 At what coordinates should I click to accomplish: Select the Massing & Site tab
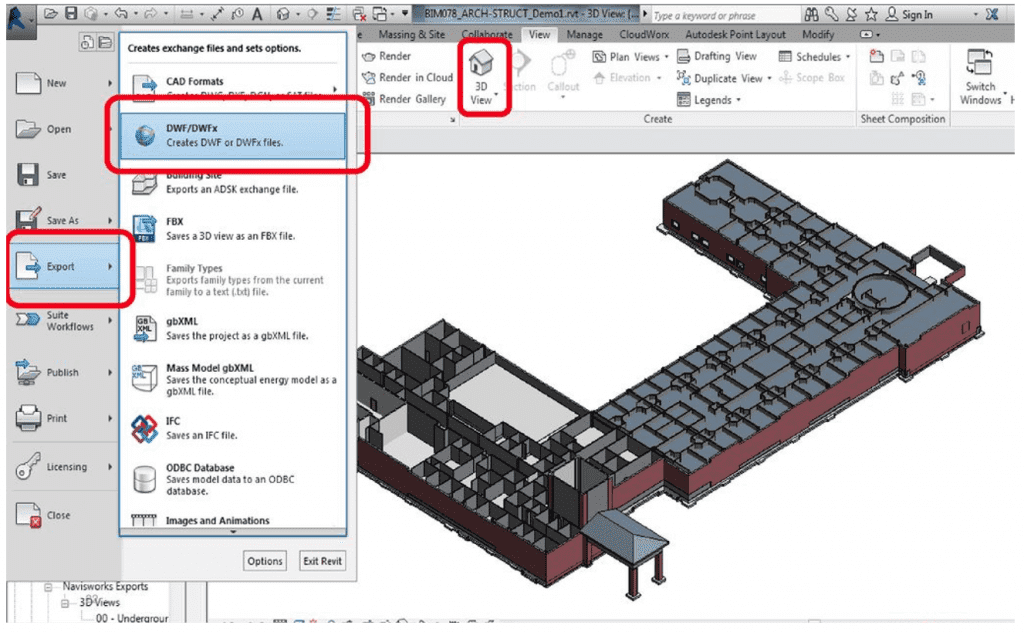[x=411, y=35]
